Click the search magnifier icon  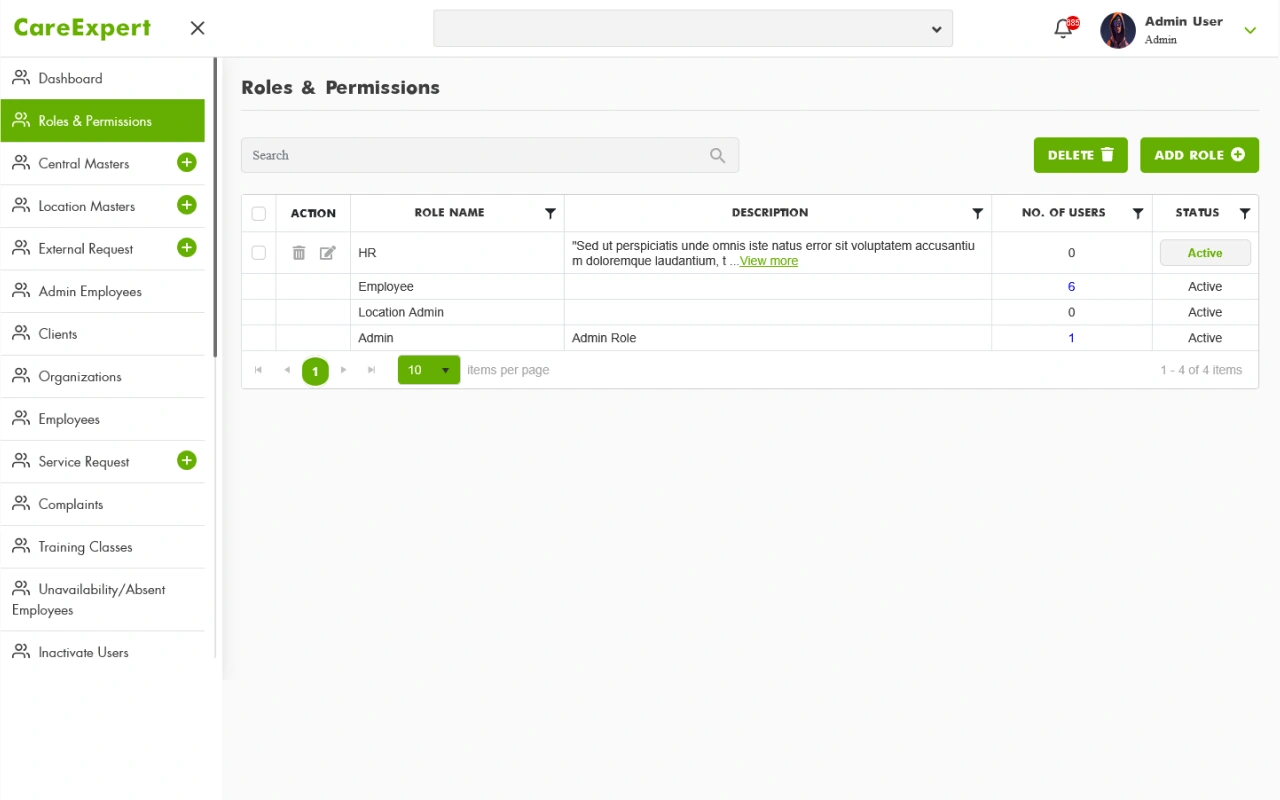pyautogui.click(x=717, y=155)
